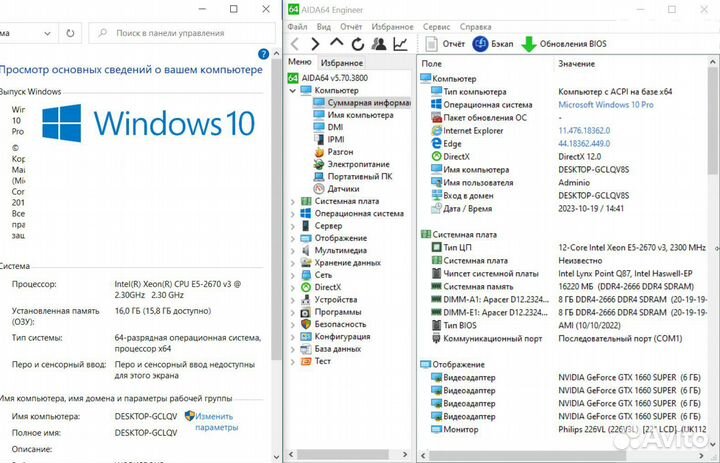This screenshot has width=720, height=463.
Task: Open the Избранное menu in menu bar
Action: coord(393,27)
